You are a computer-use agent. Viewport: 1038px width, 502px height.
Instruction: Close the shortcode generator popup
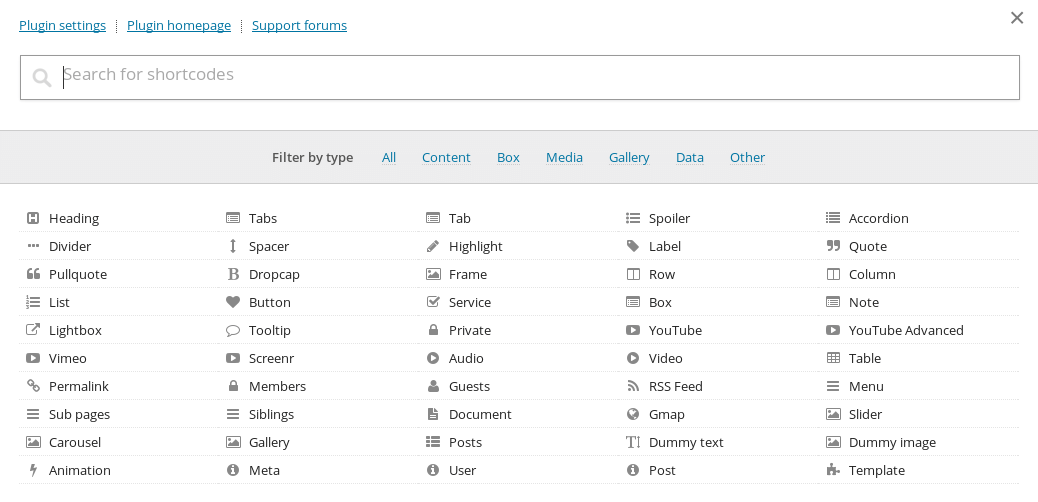(1017, 18)
